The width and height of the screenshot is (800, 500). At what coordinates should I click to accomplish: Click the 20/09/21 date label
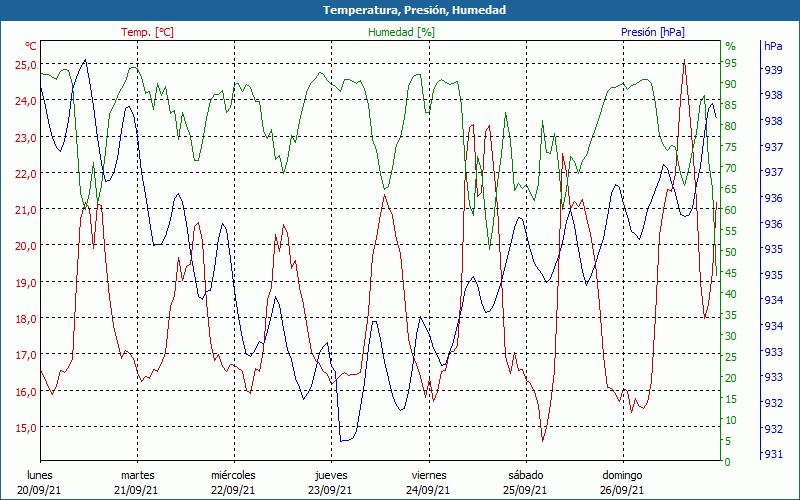coord(39,491)
